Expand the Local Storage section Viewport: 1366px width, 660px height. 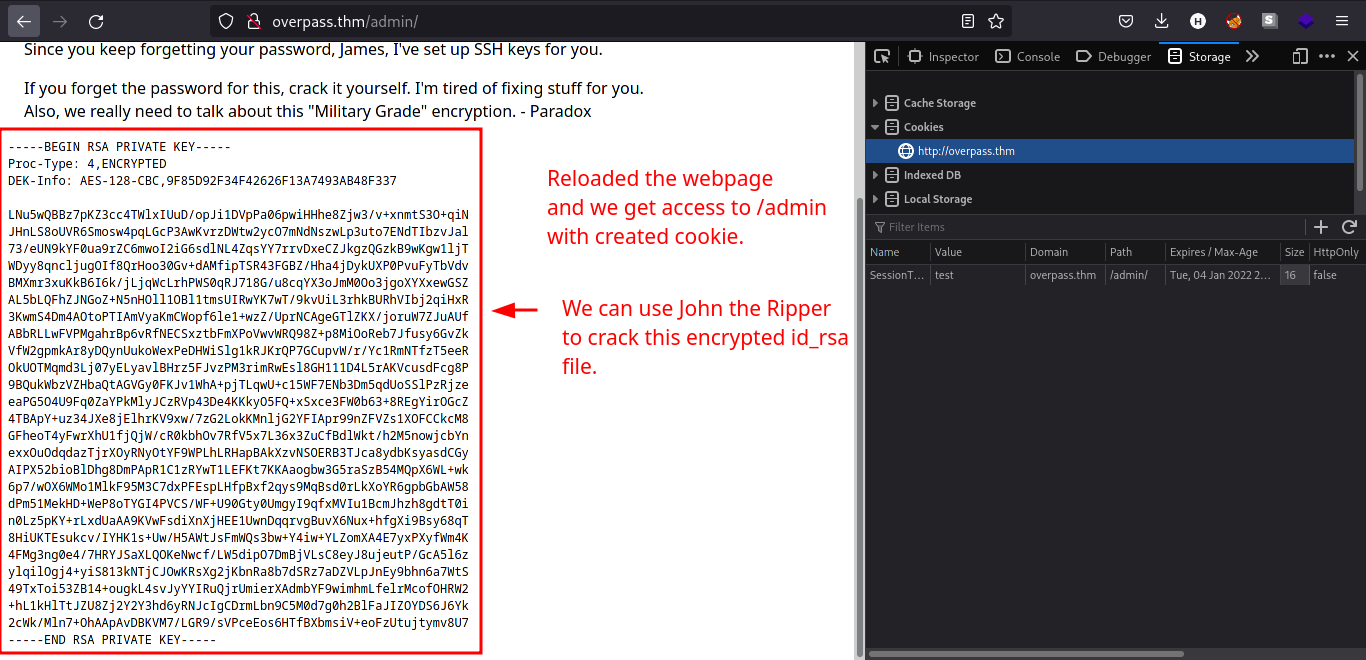coord(875,199)
